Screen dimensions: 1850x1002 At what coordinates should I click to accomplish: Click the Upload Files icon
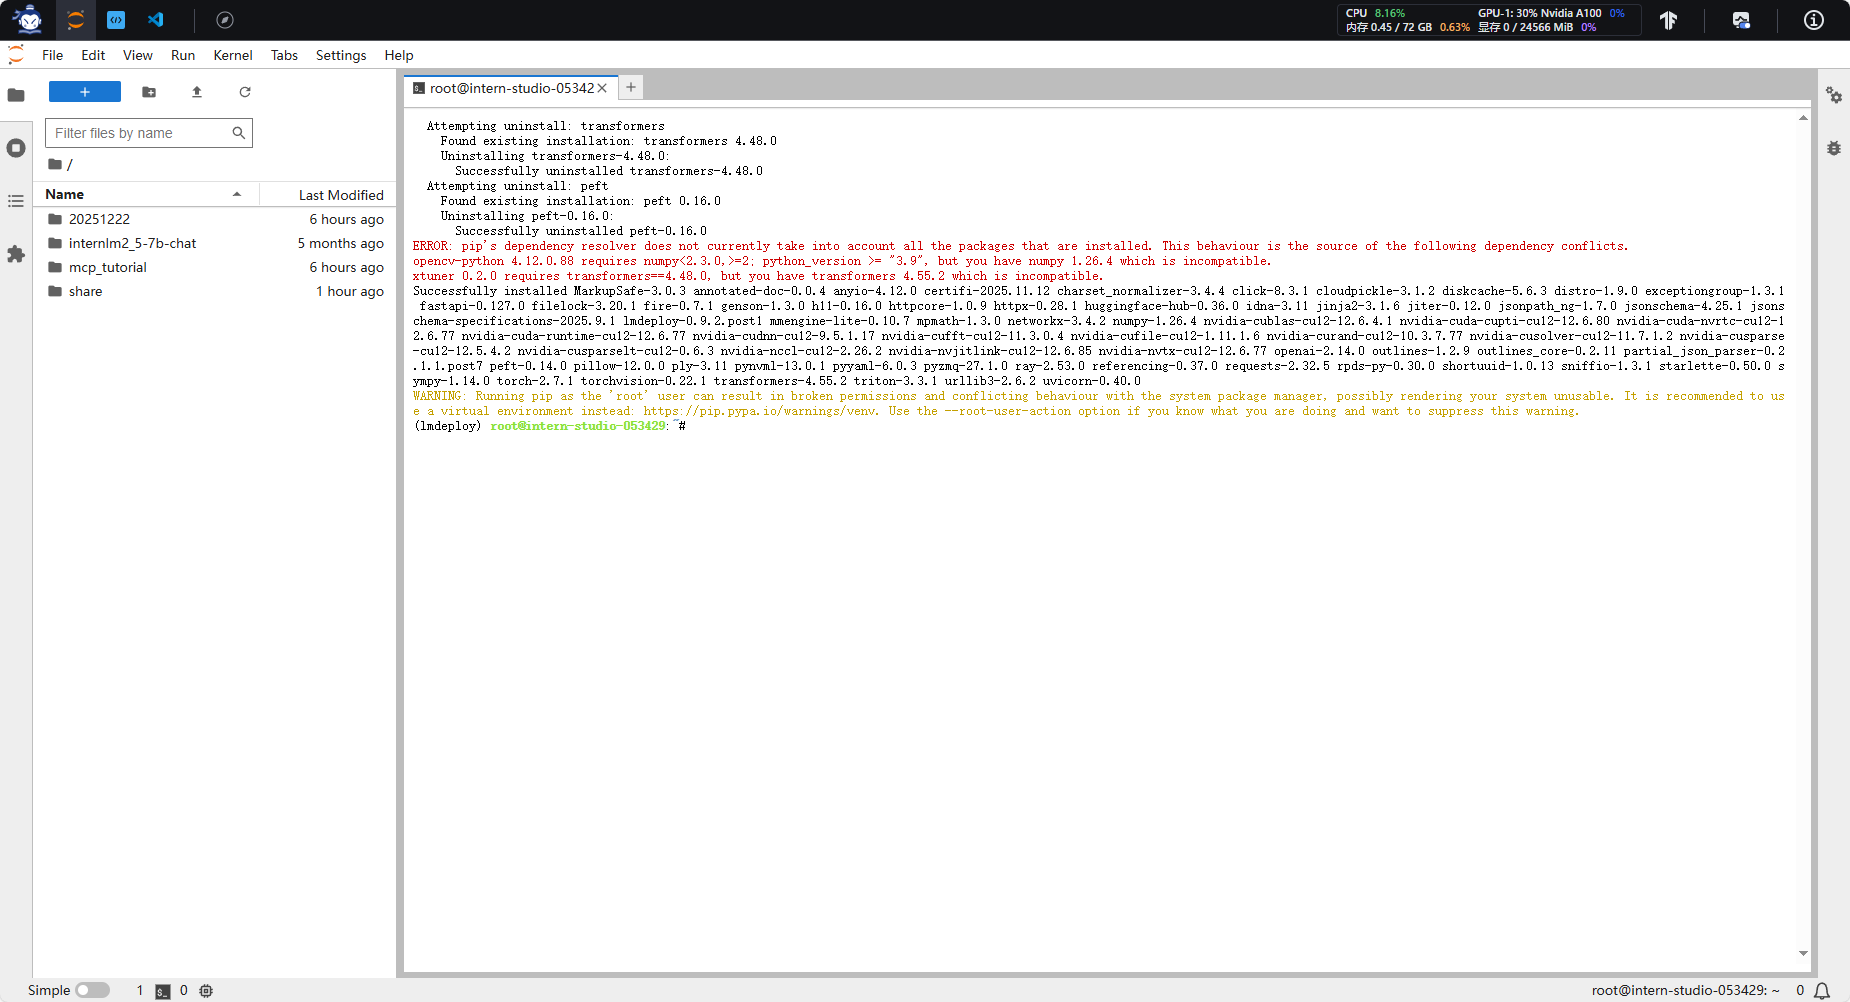click(x=197, y=92)
